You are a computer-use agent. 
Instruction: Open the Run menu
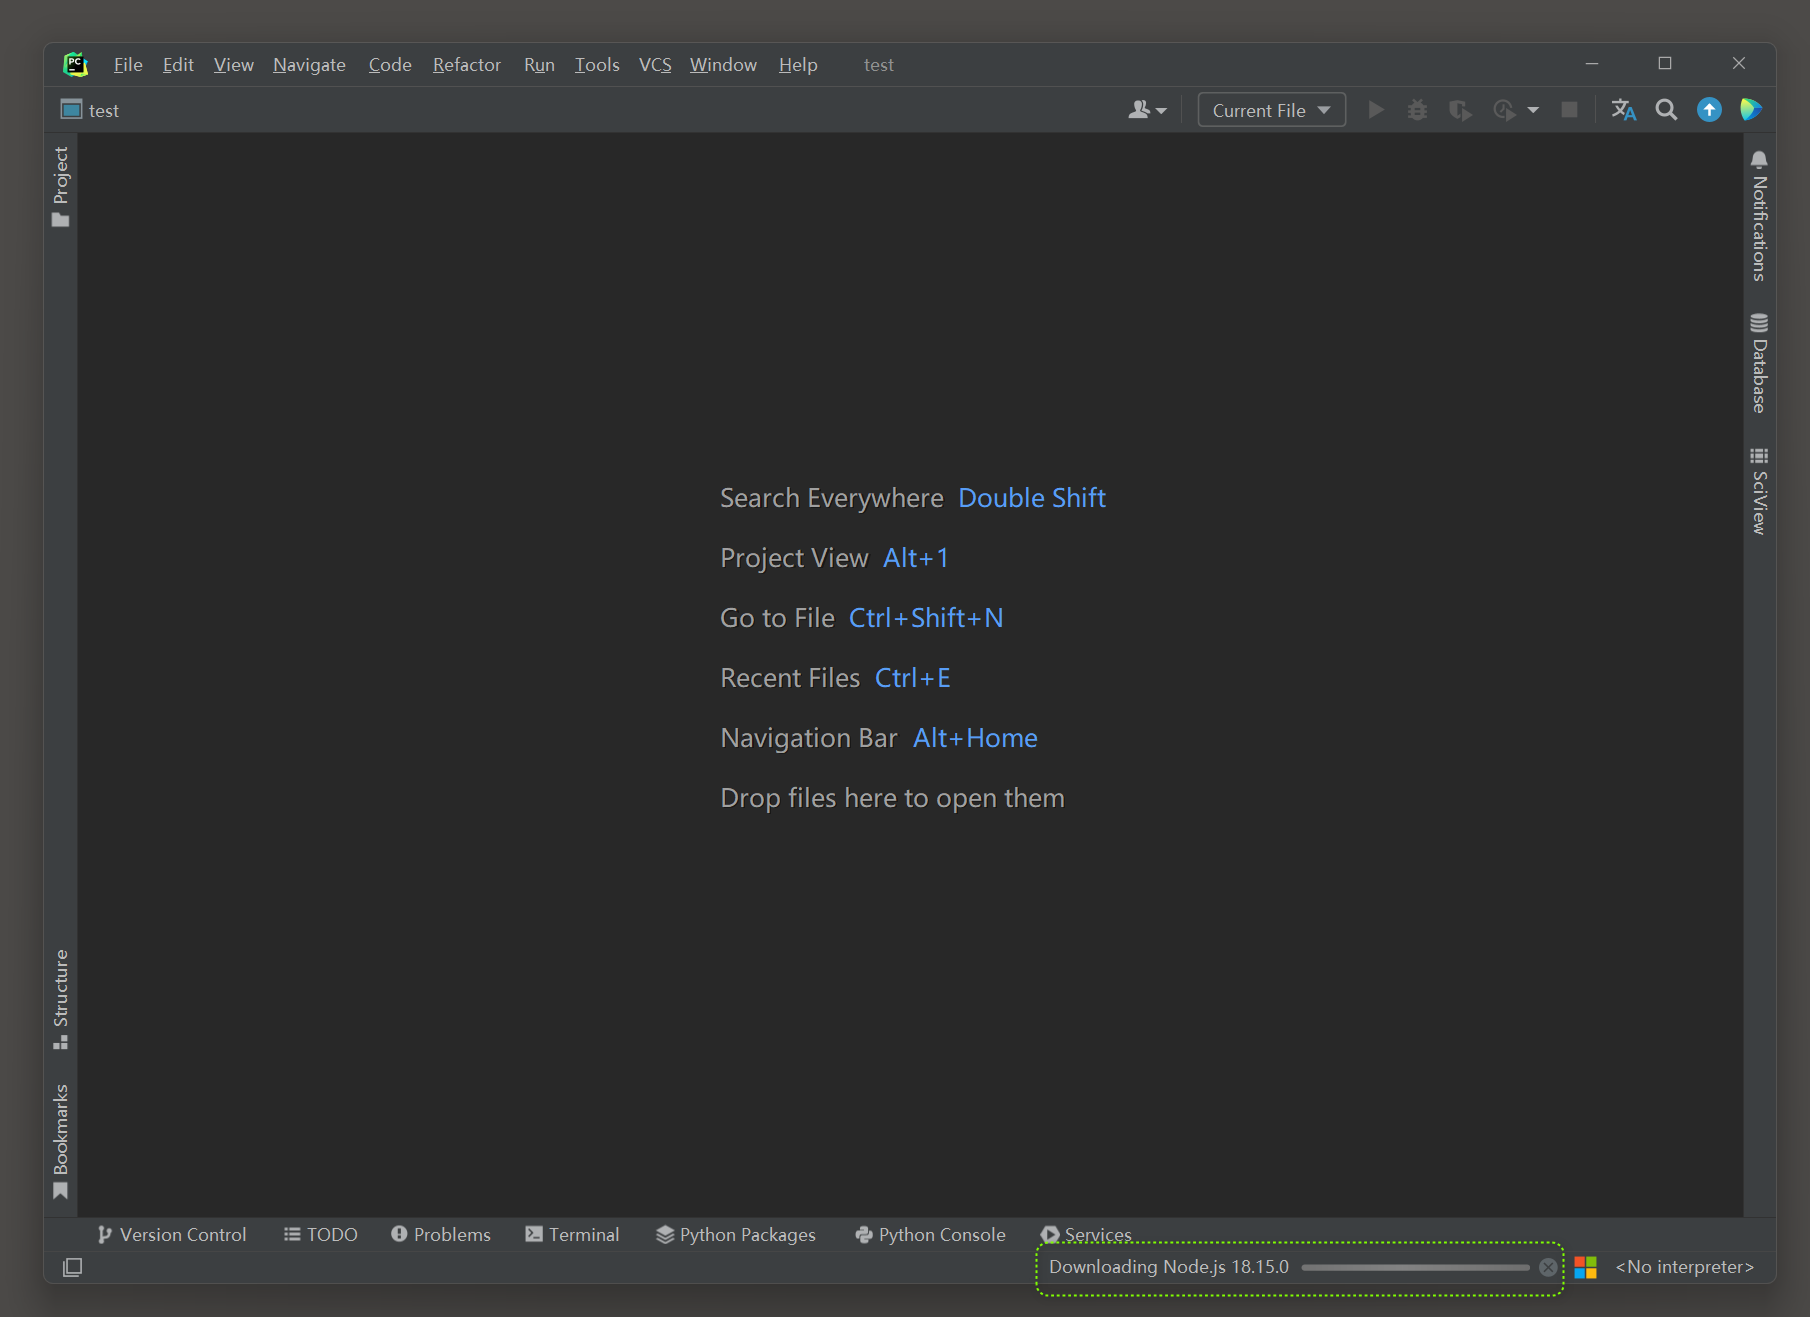point(539,64)
